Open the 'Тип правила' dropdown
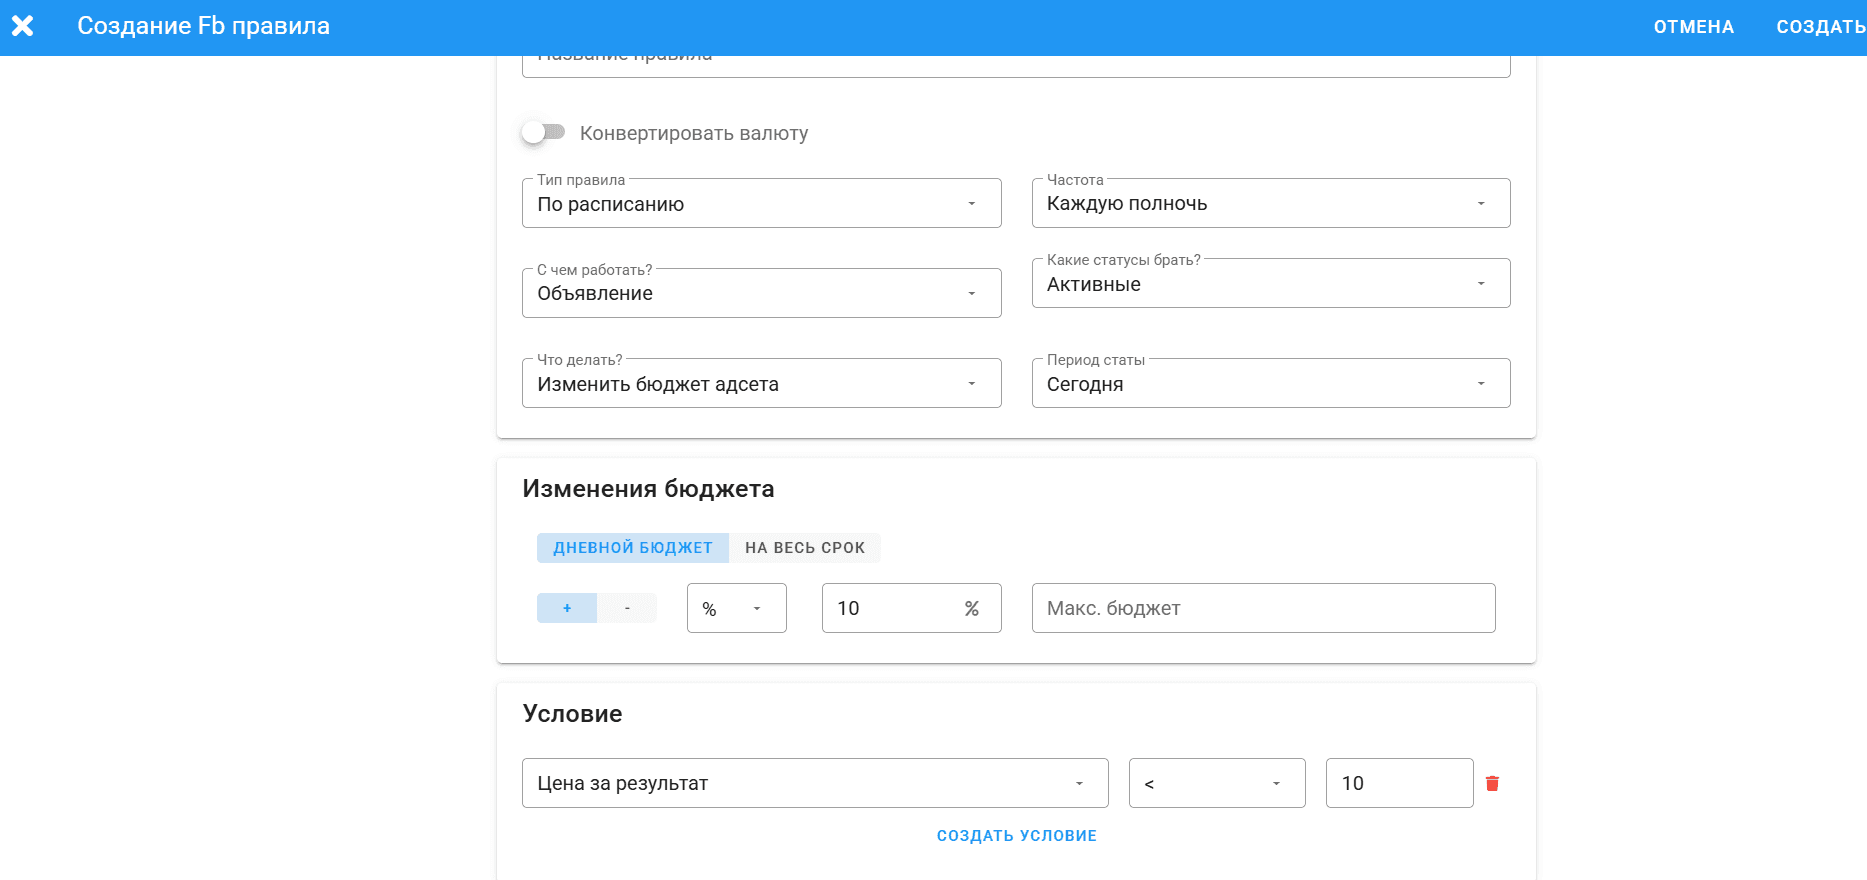1867x880 pixels. (x=761, y=204)
